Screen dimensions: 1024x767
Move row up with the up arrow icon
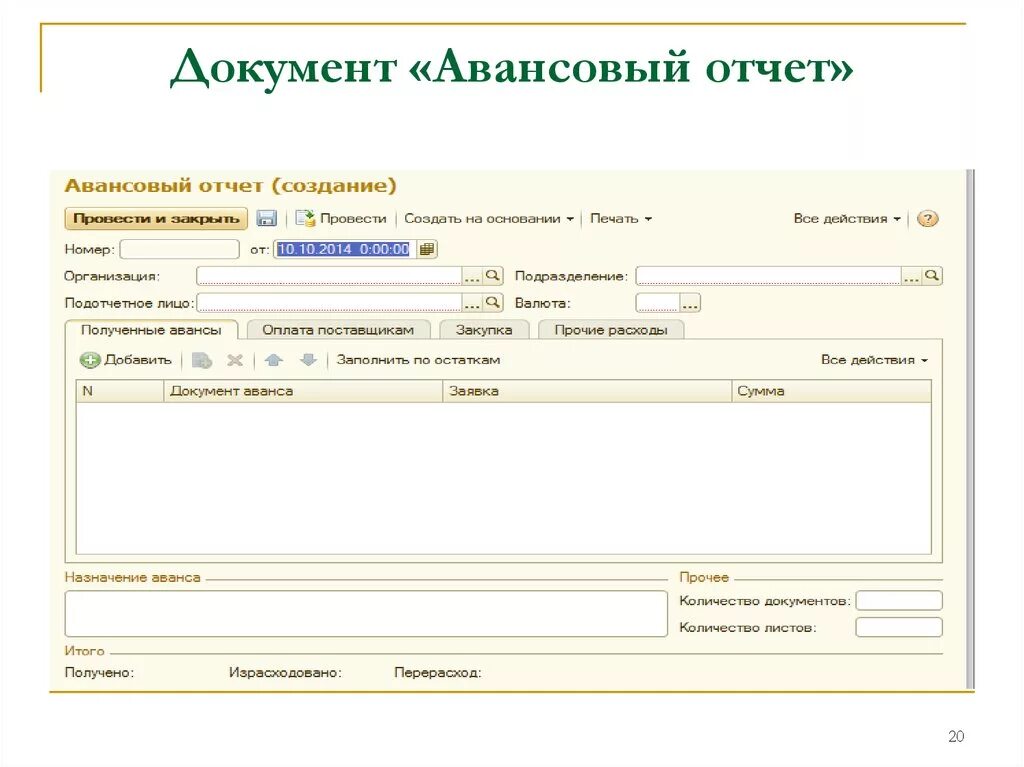pos(274,360)
